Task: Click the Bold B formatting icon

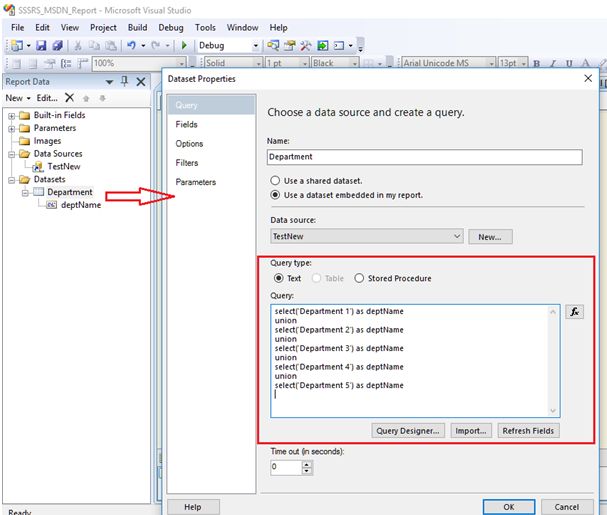Action: (x=537, y=64)
